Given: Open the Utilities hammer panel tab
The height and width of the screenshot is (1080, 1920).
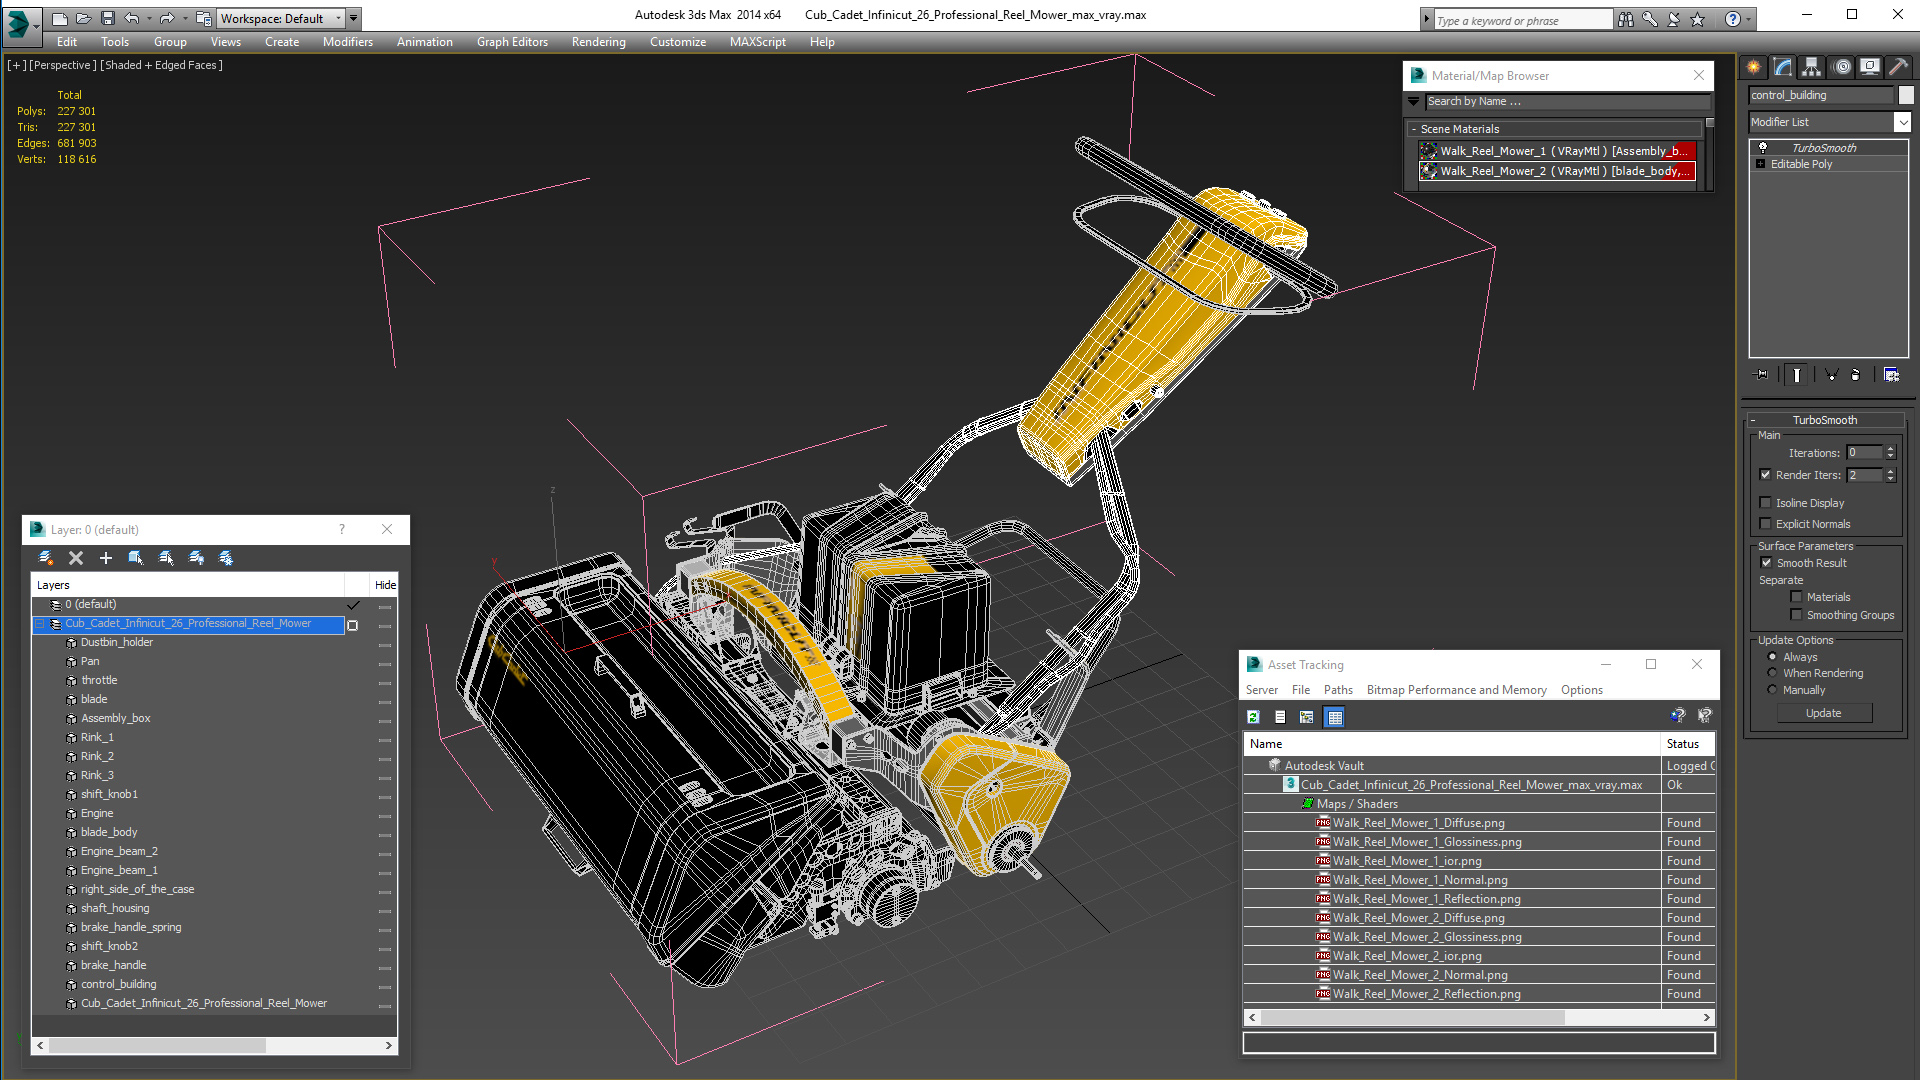Looking at the screenshot, I should 1897,67.
